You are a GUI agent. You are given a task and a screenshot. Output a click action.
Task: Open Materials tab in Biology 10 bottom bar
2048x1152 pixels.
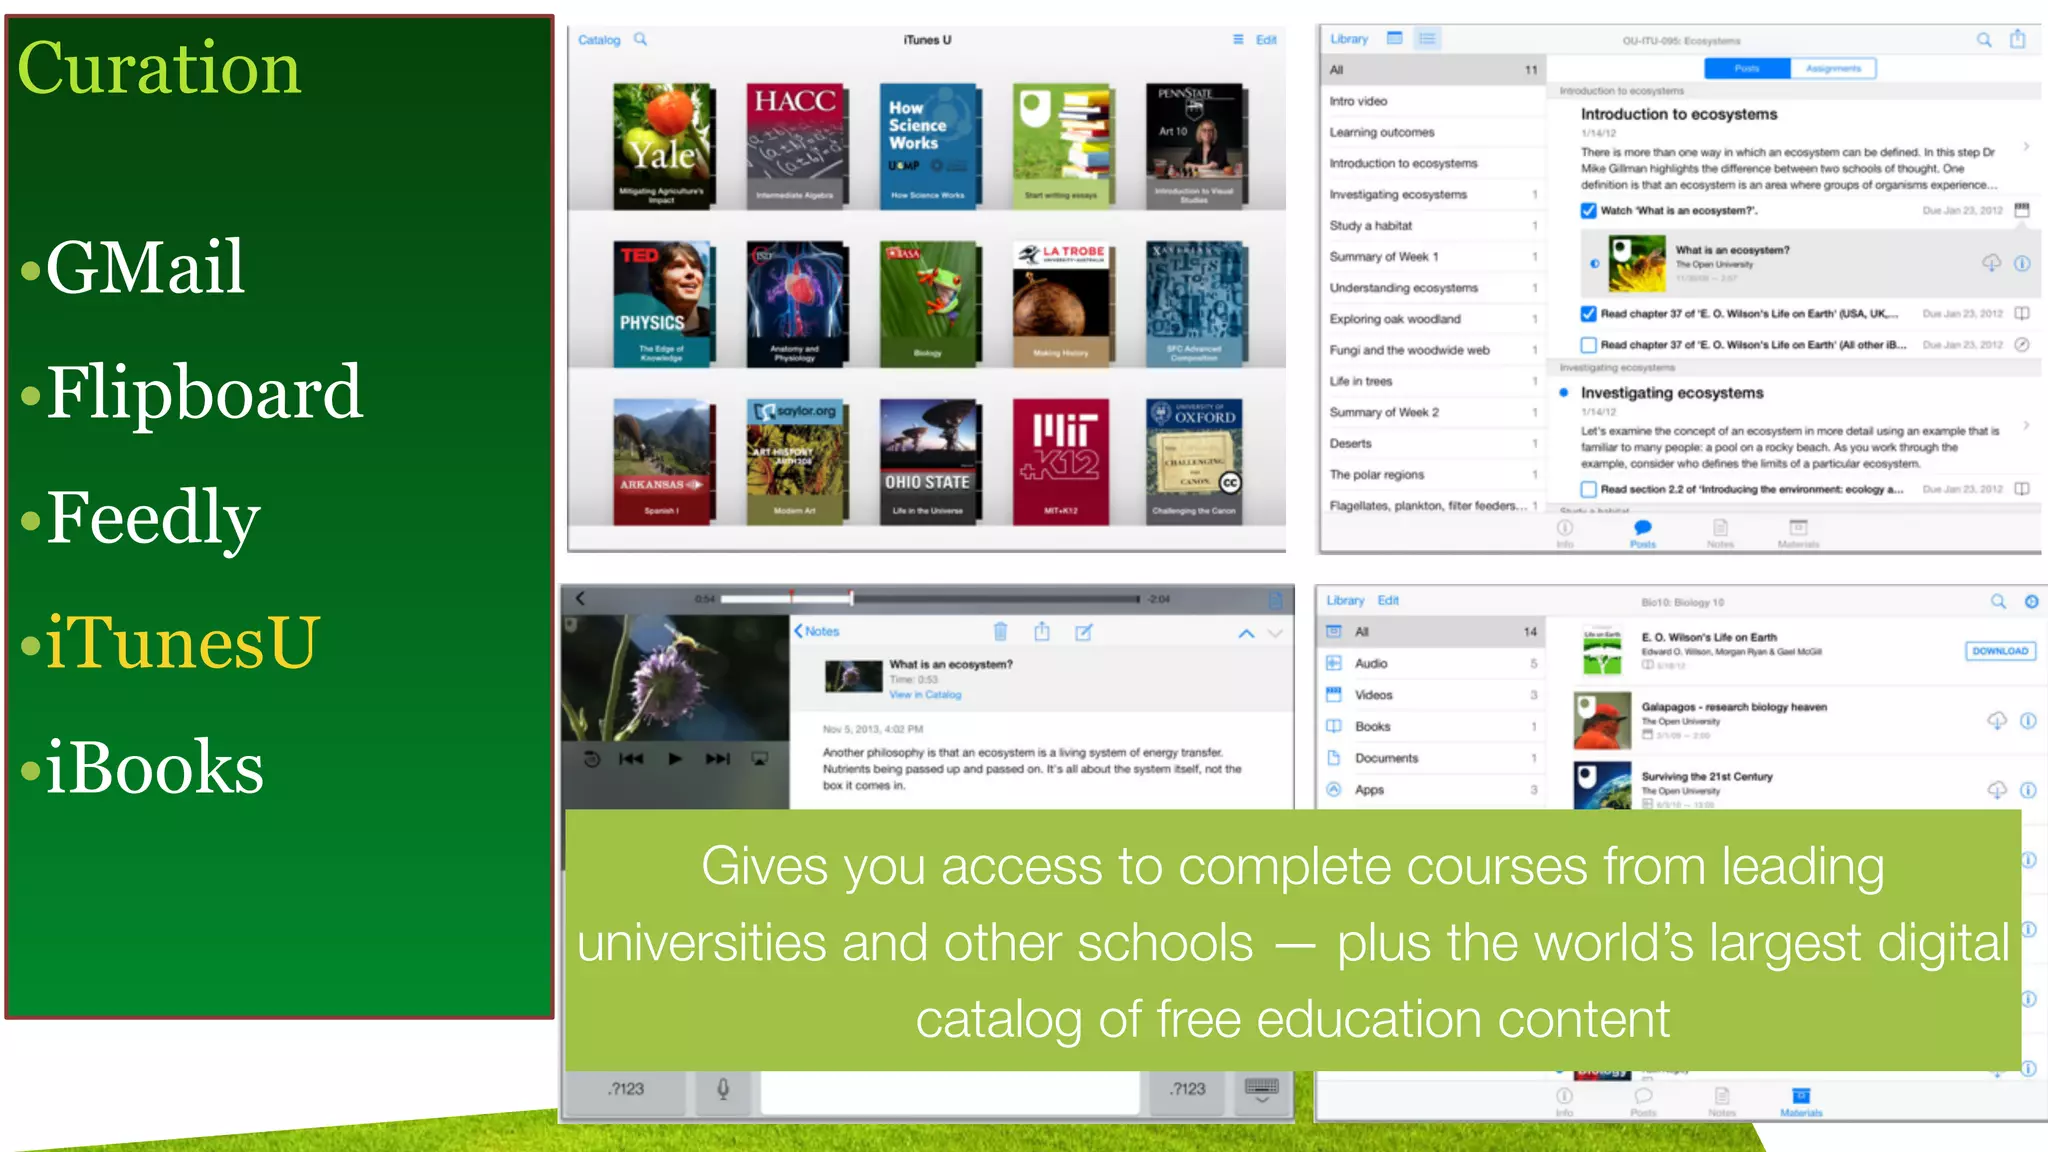tap(1801, 1102)
